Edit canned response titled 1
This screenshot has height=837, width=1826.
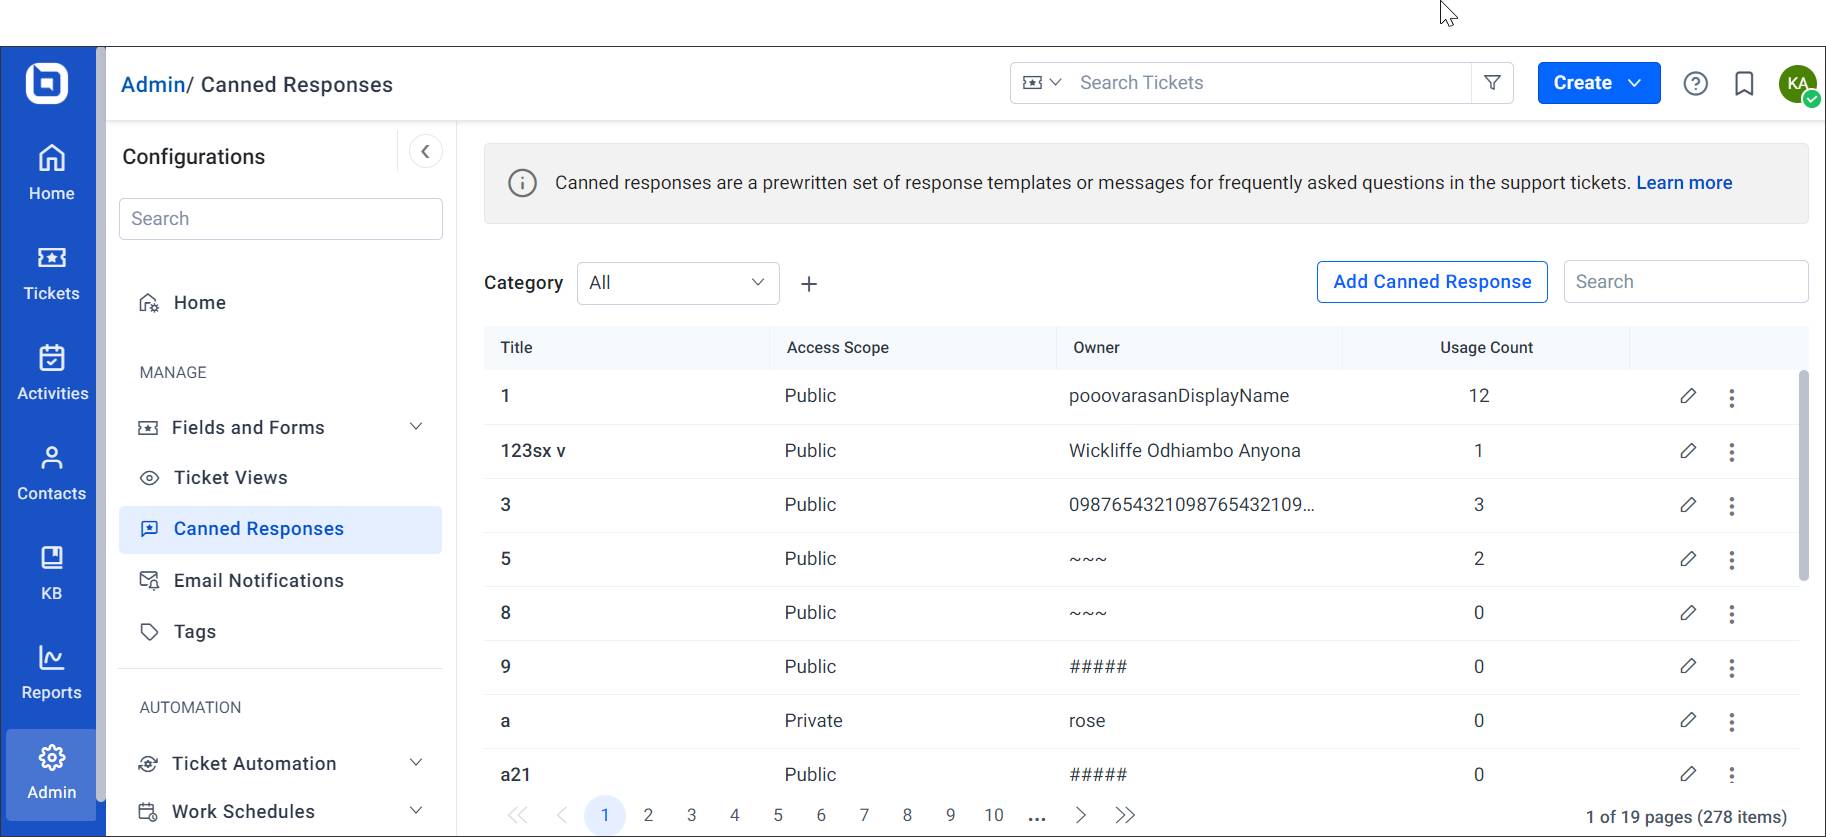coord(1688,396)
